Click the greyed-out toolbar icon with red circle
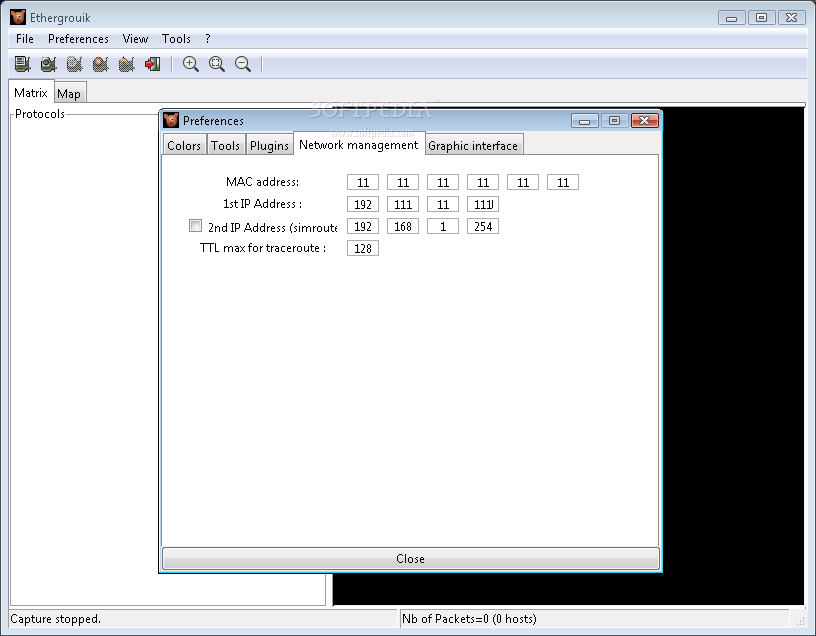This screenshot has height=636, width=816. pyautogui.click(x=100, y=64)
